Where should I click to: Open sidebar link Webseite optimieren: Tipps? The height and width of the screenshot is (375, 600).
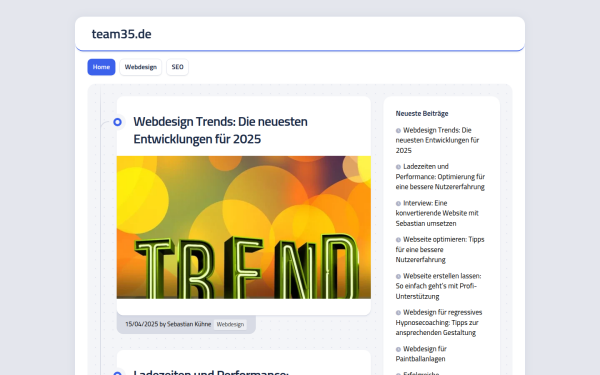pos(440,249)
